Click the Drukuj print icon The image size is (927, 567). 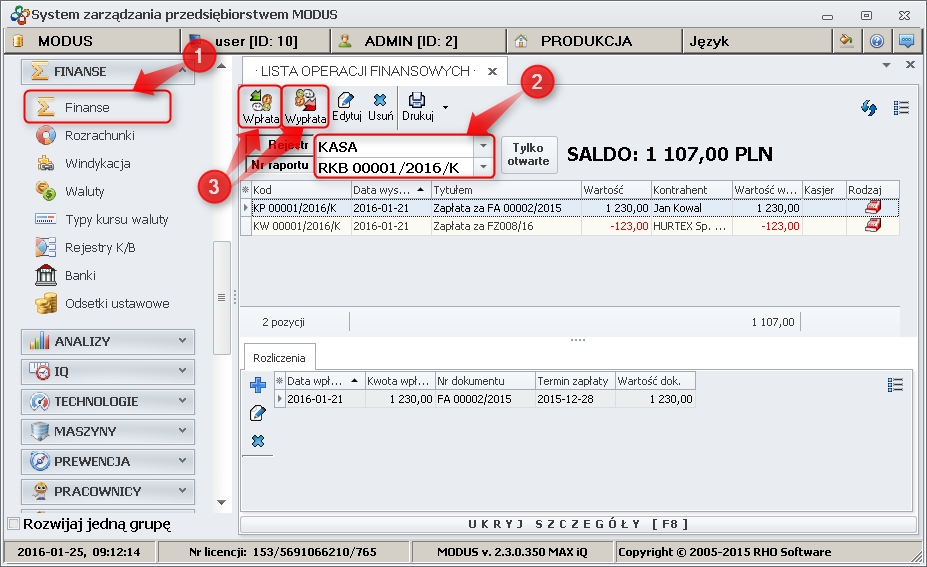click(417, 106)
